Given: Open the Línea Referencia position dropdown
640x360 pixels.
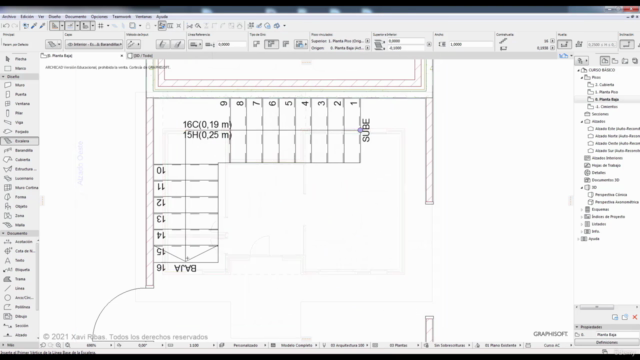Looking at the screenshot, I should 196,44.
